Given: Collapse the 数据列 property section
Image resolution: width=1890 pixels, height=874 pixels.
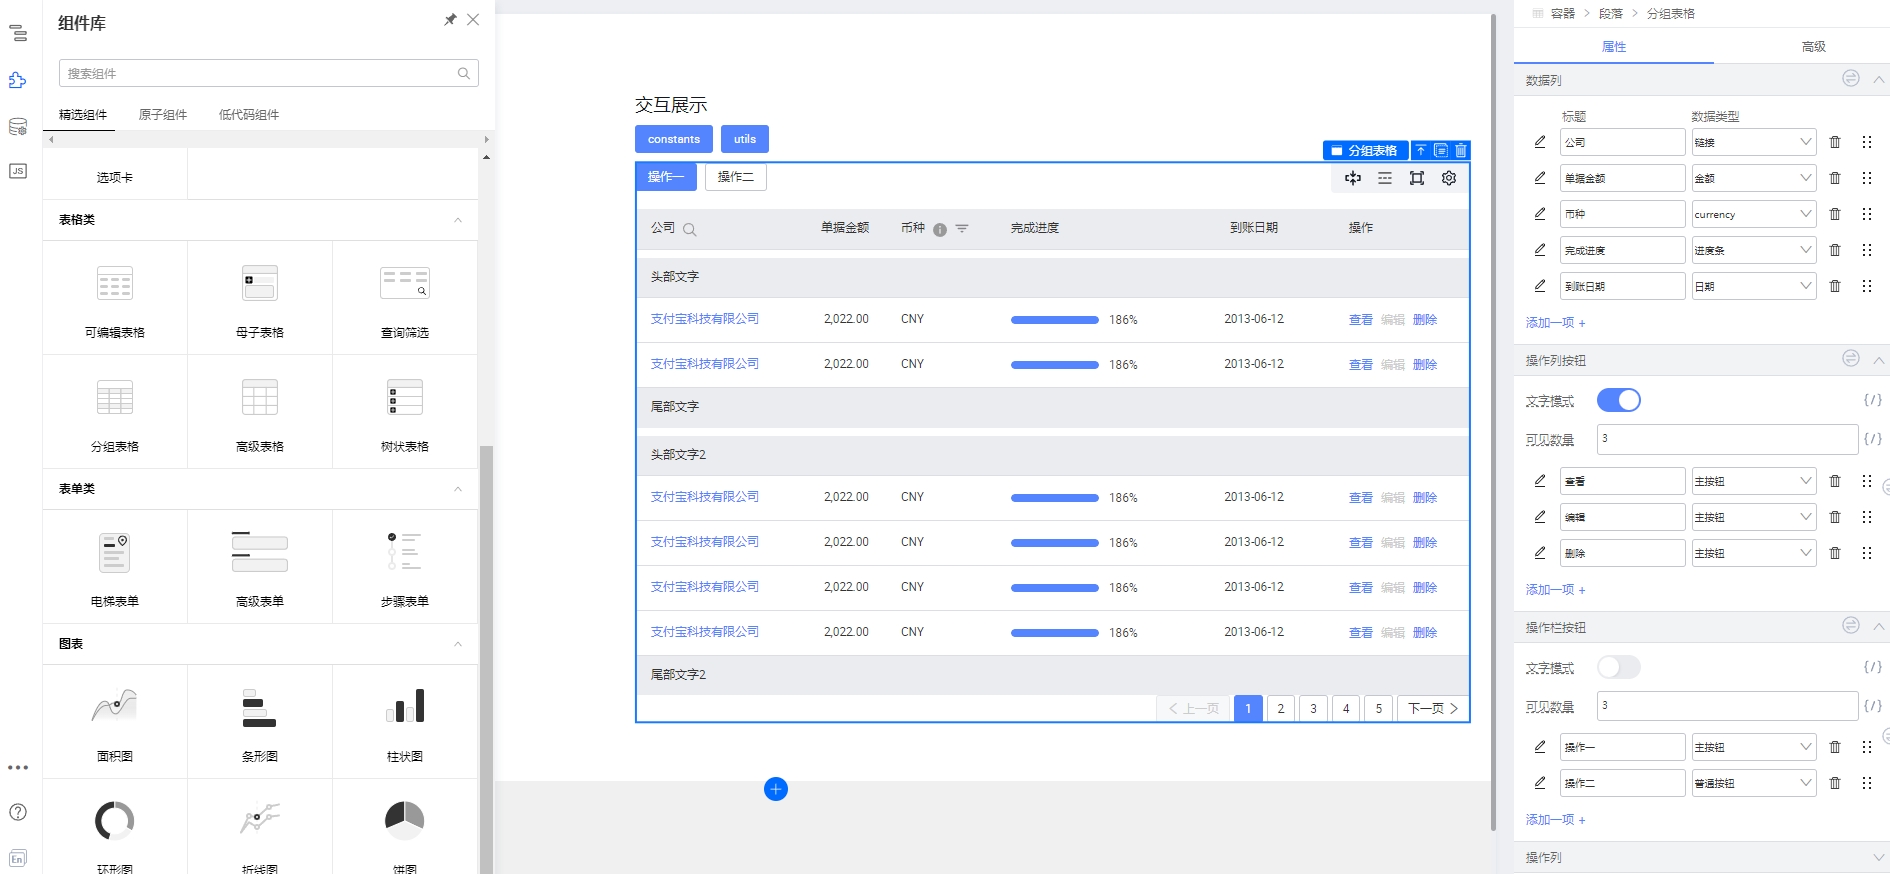Looking at the screenshot, I should pos(1878,80).
